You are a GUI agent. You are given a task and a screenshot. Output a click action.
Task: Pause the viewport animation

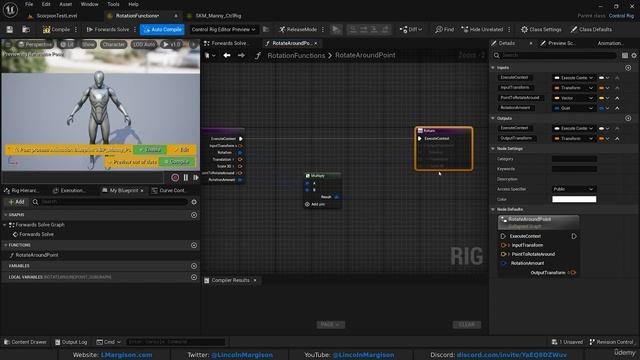[x=186, y=178]
